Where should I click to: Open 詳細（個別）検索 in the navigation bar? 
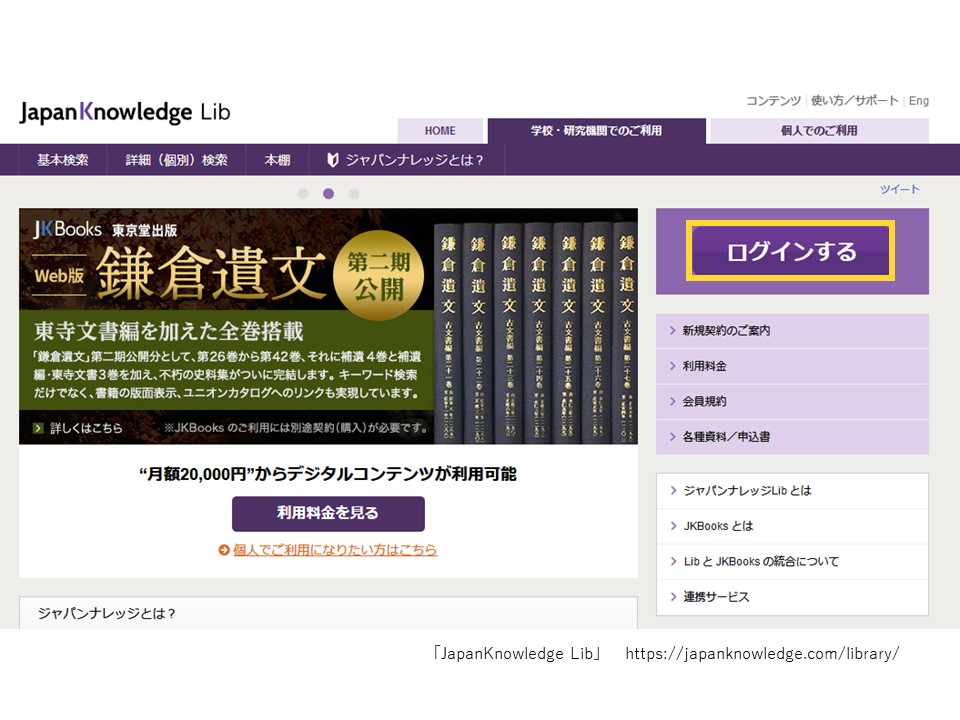tap(176, 160)
